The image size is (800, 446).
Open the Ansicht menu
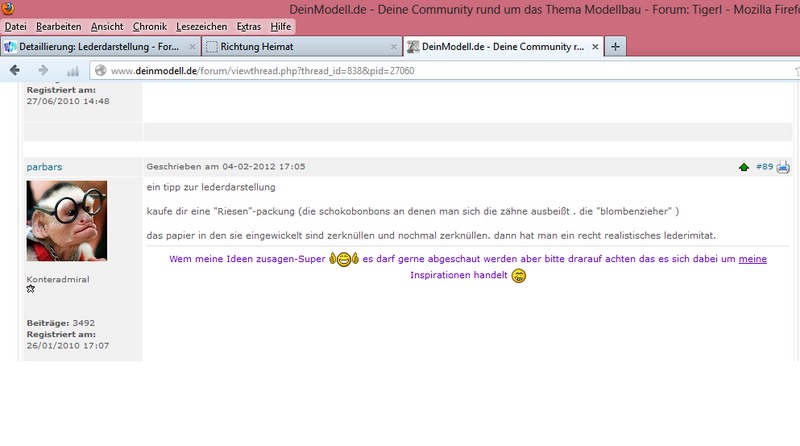[107, 27]
